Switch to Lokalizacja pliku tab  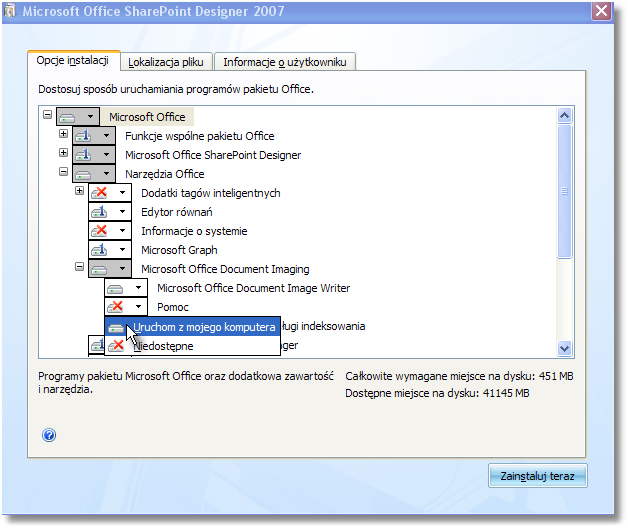(x=166, y=62)
